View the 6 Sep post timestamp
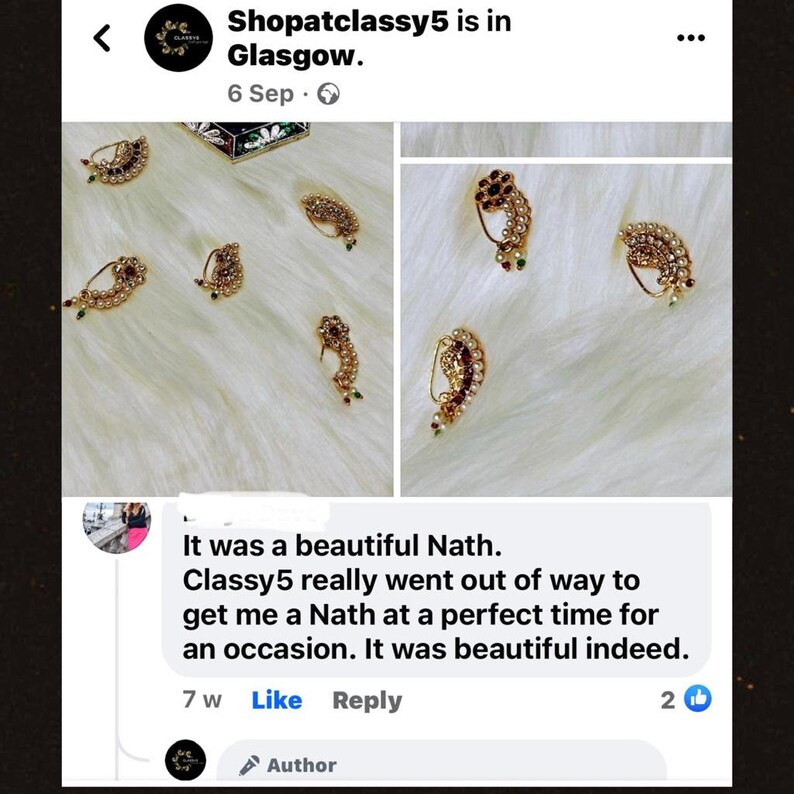 click(260, 94)
